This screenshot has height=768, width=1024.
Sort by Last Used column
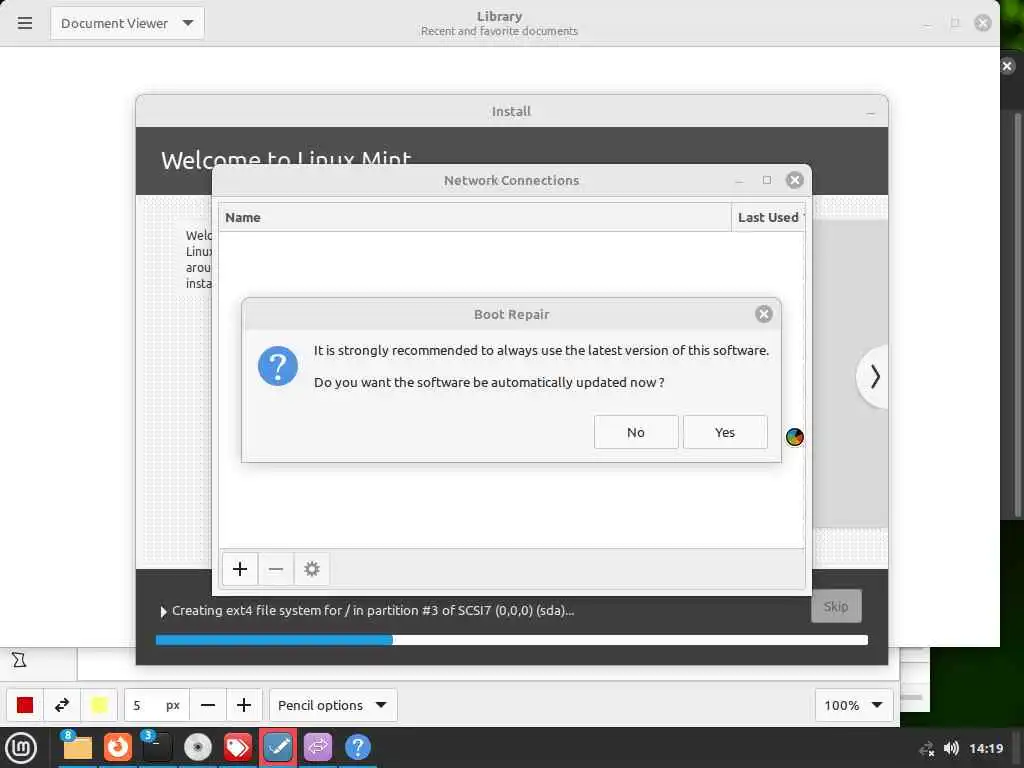pyautogui.click(x=768, y=217)
